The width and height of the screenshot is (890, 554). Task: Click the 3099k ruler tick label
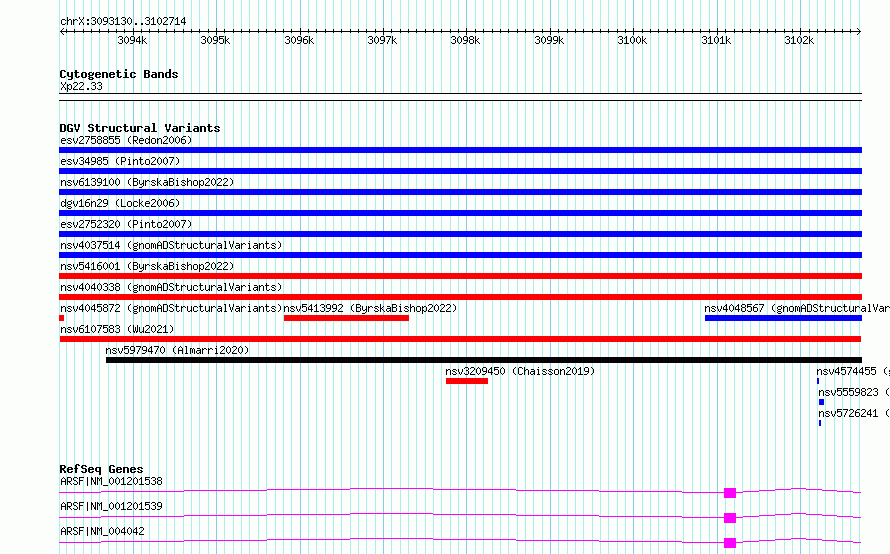549,40
